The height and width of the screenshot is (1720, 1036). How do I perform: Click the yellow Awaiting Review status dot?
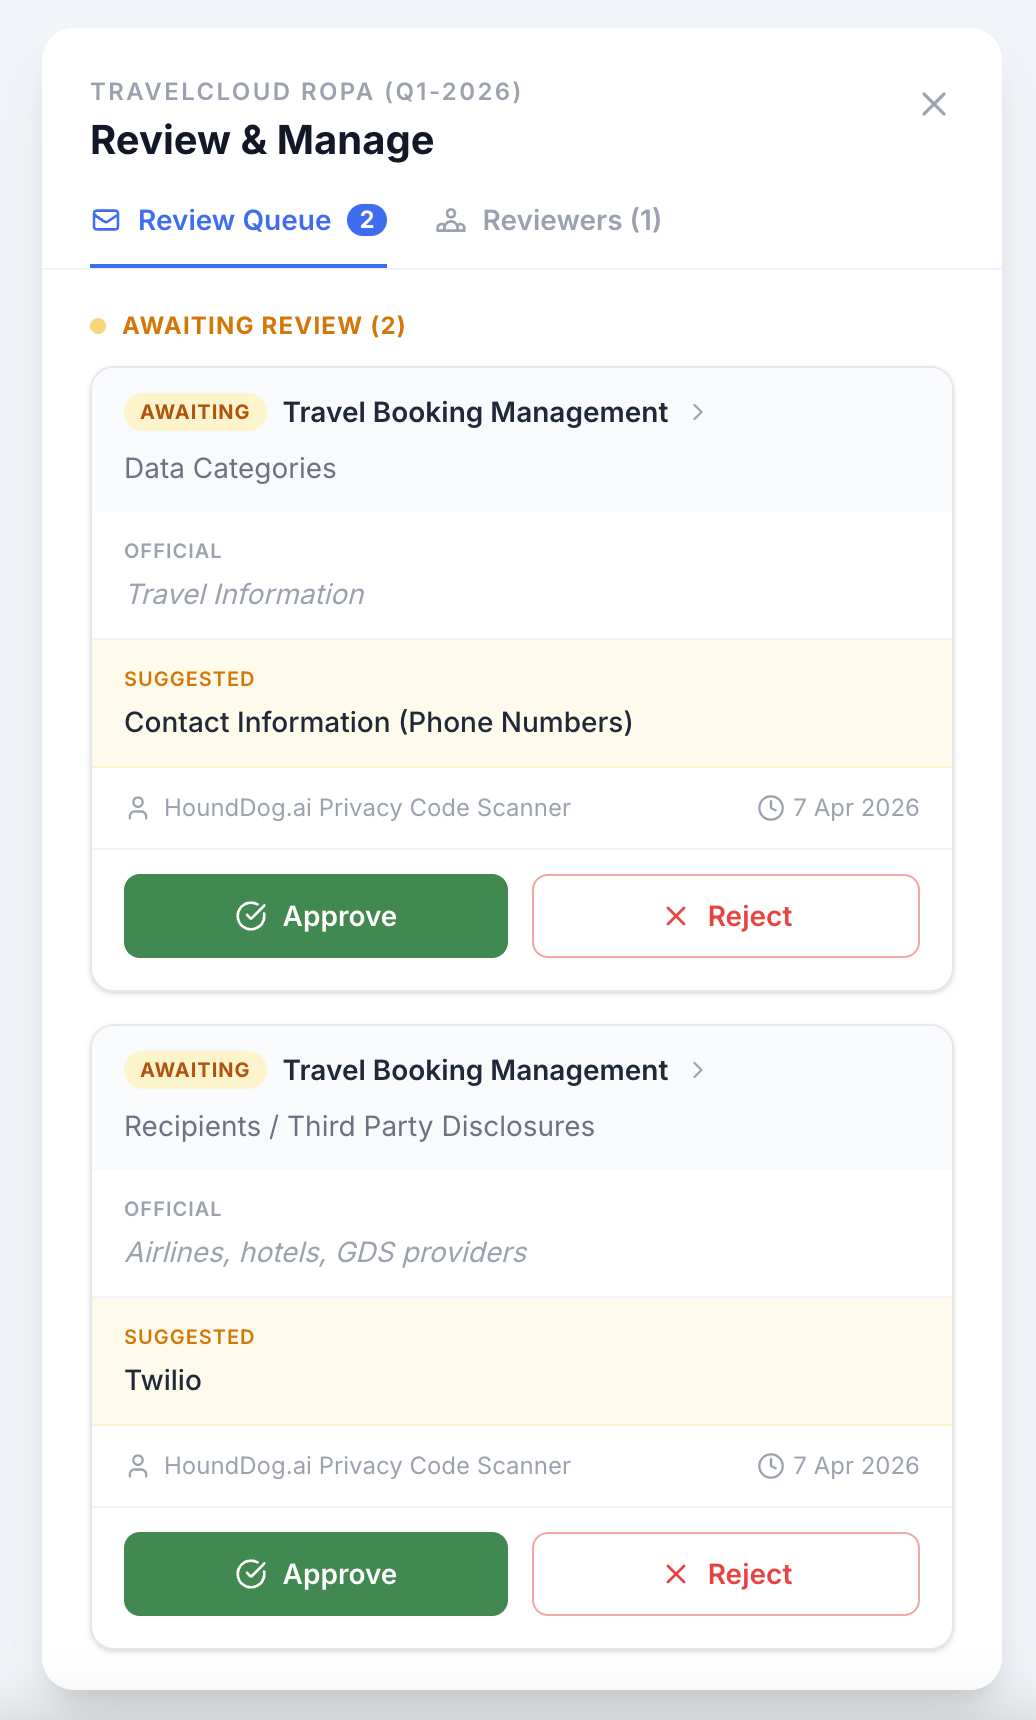pyautogui.click(x=98, y=326)
